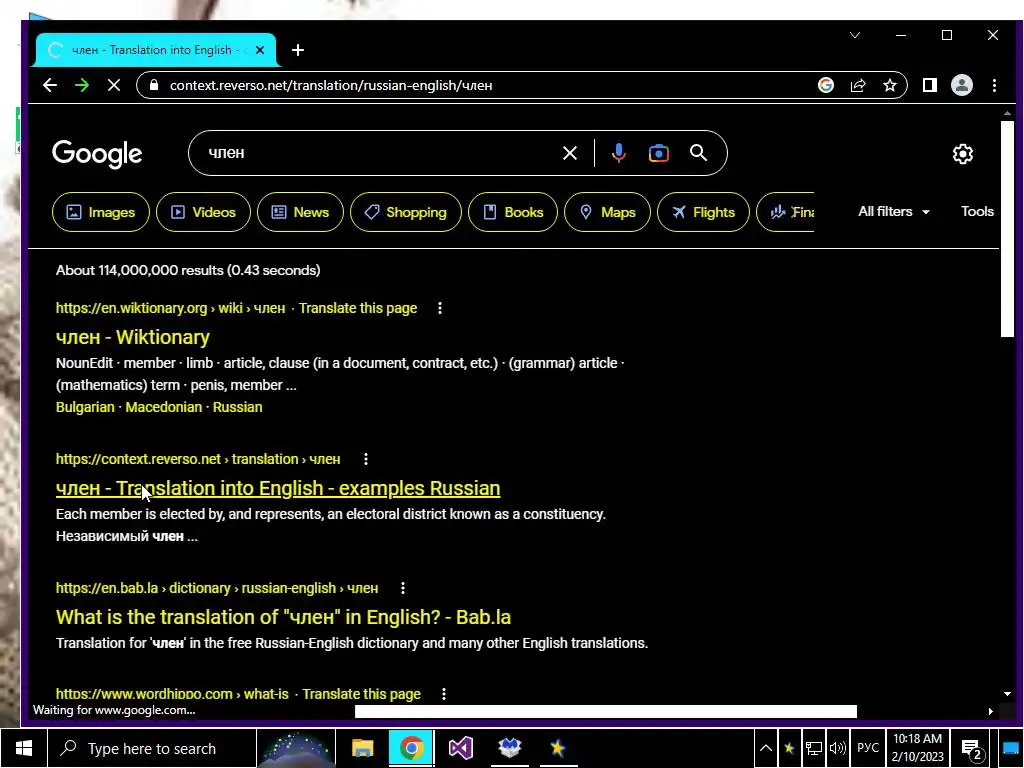
Task: Click the address bar URL field
Action: pyautogui.click(x=483, y=85)
